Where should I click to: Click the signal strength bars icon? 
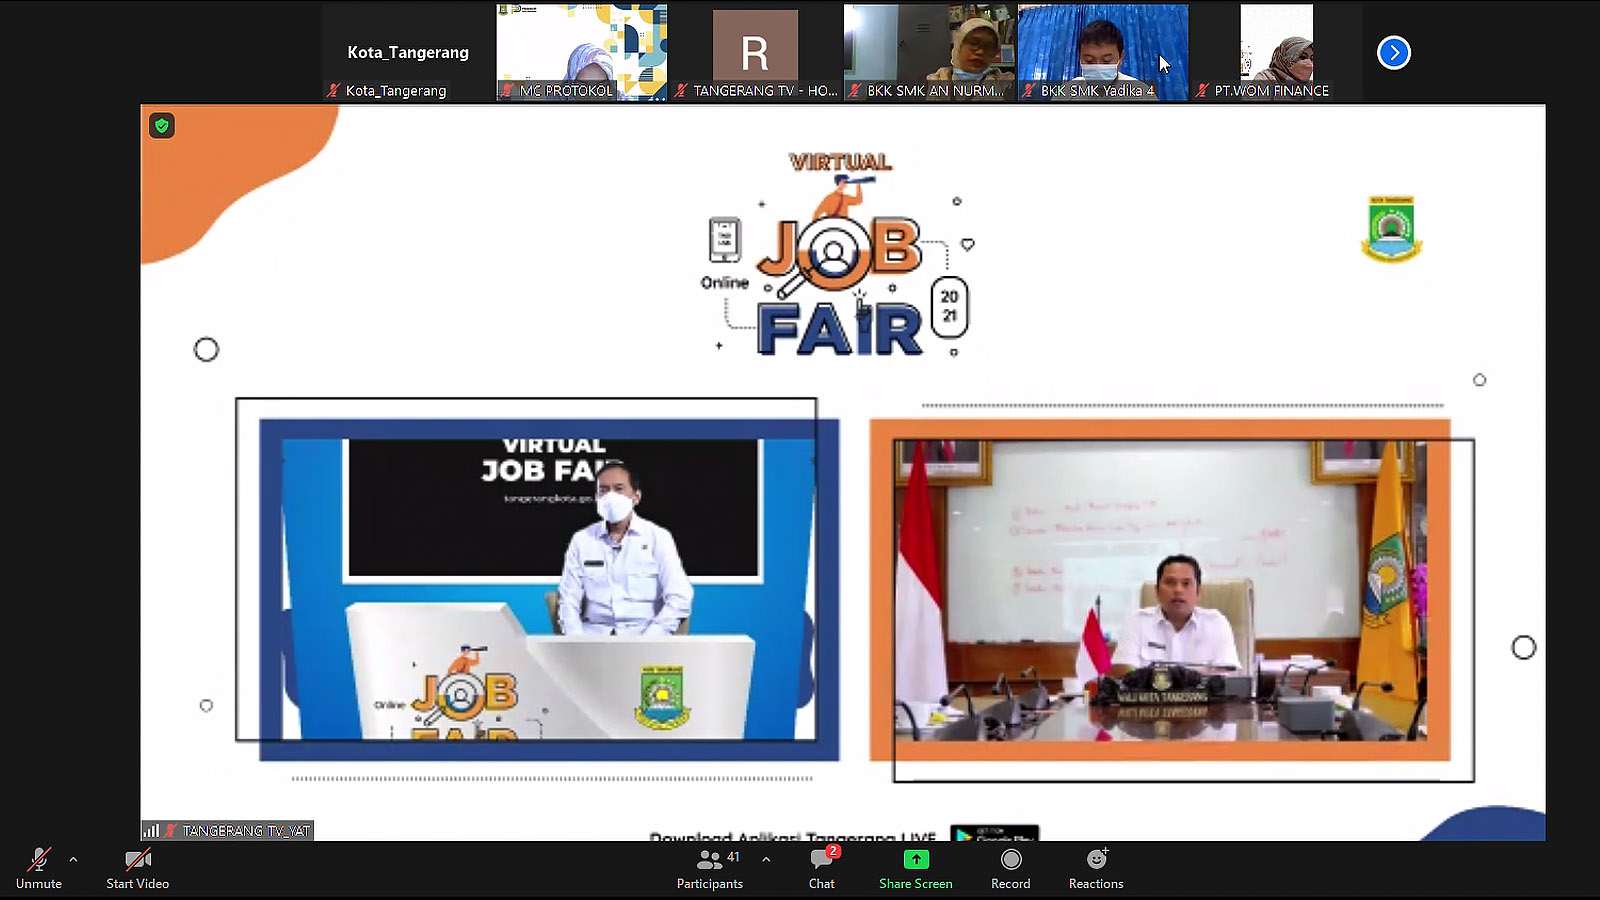(151, 830)
